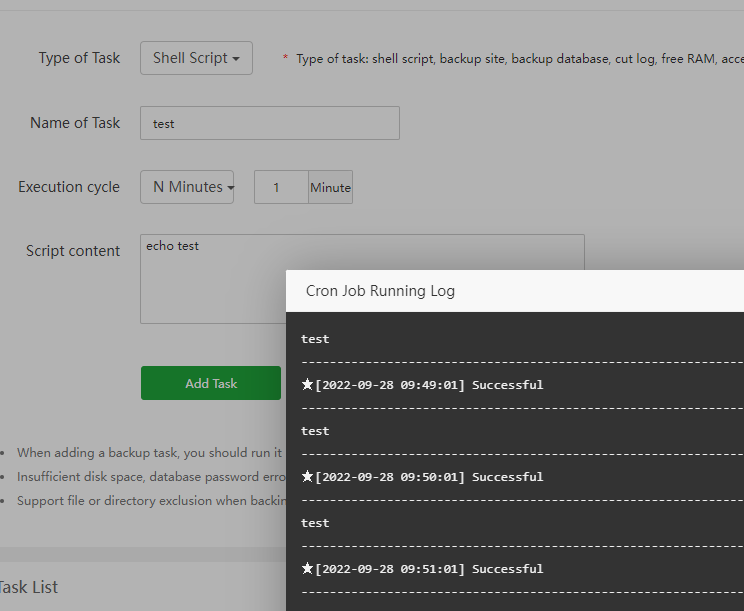Image resolution: width=744 pixels, height=611 pixels.
Task: Click the 'Script content' field label
Action: click(73, 251)
